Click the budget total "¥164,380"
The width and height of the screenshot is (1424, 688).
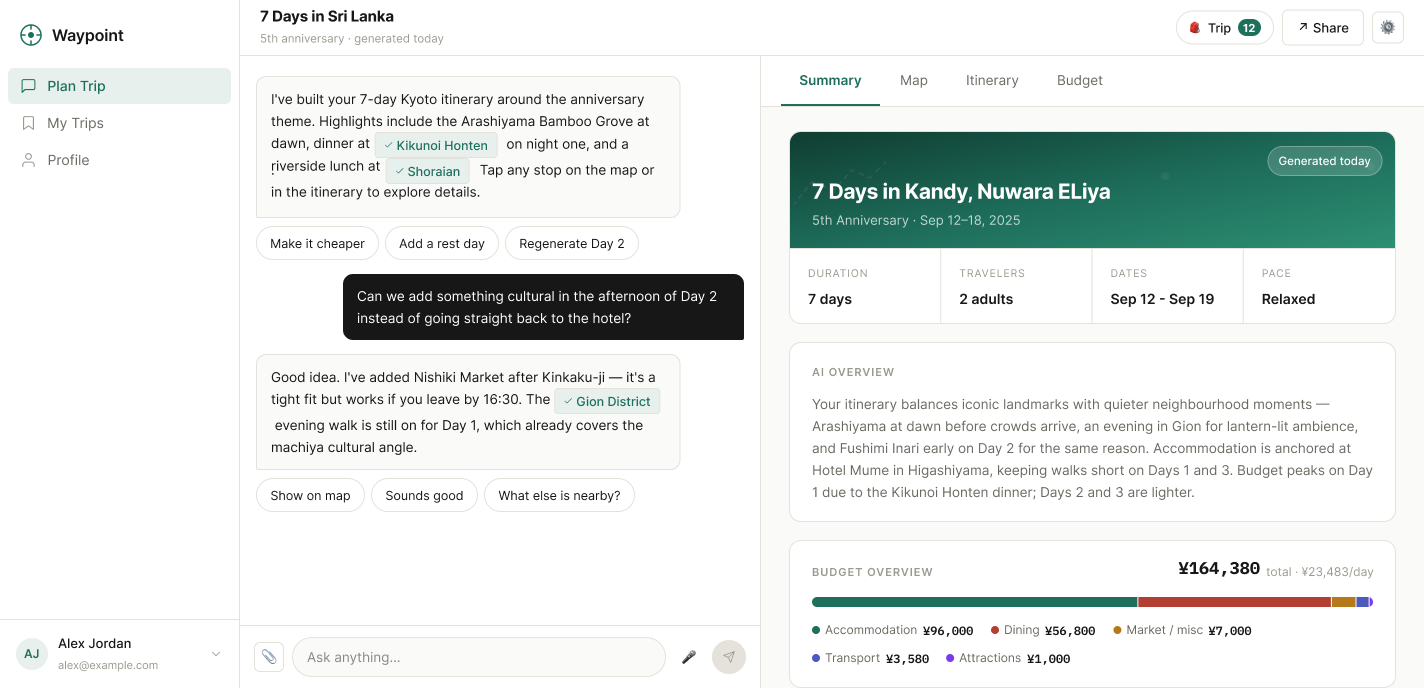pyautogui.click(x=1219, y=569)
